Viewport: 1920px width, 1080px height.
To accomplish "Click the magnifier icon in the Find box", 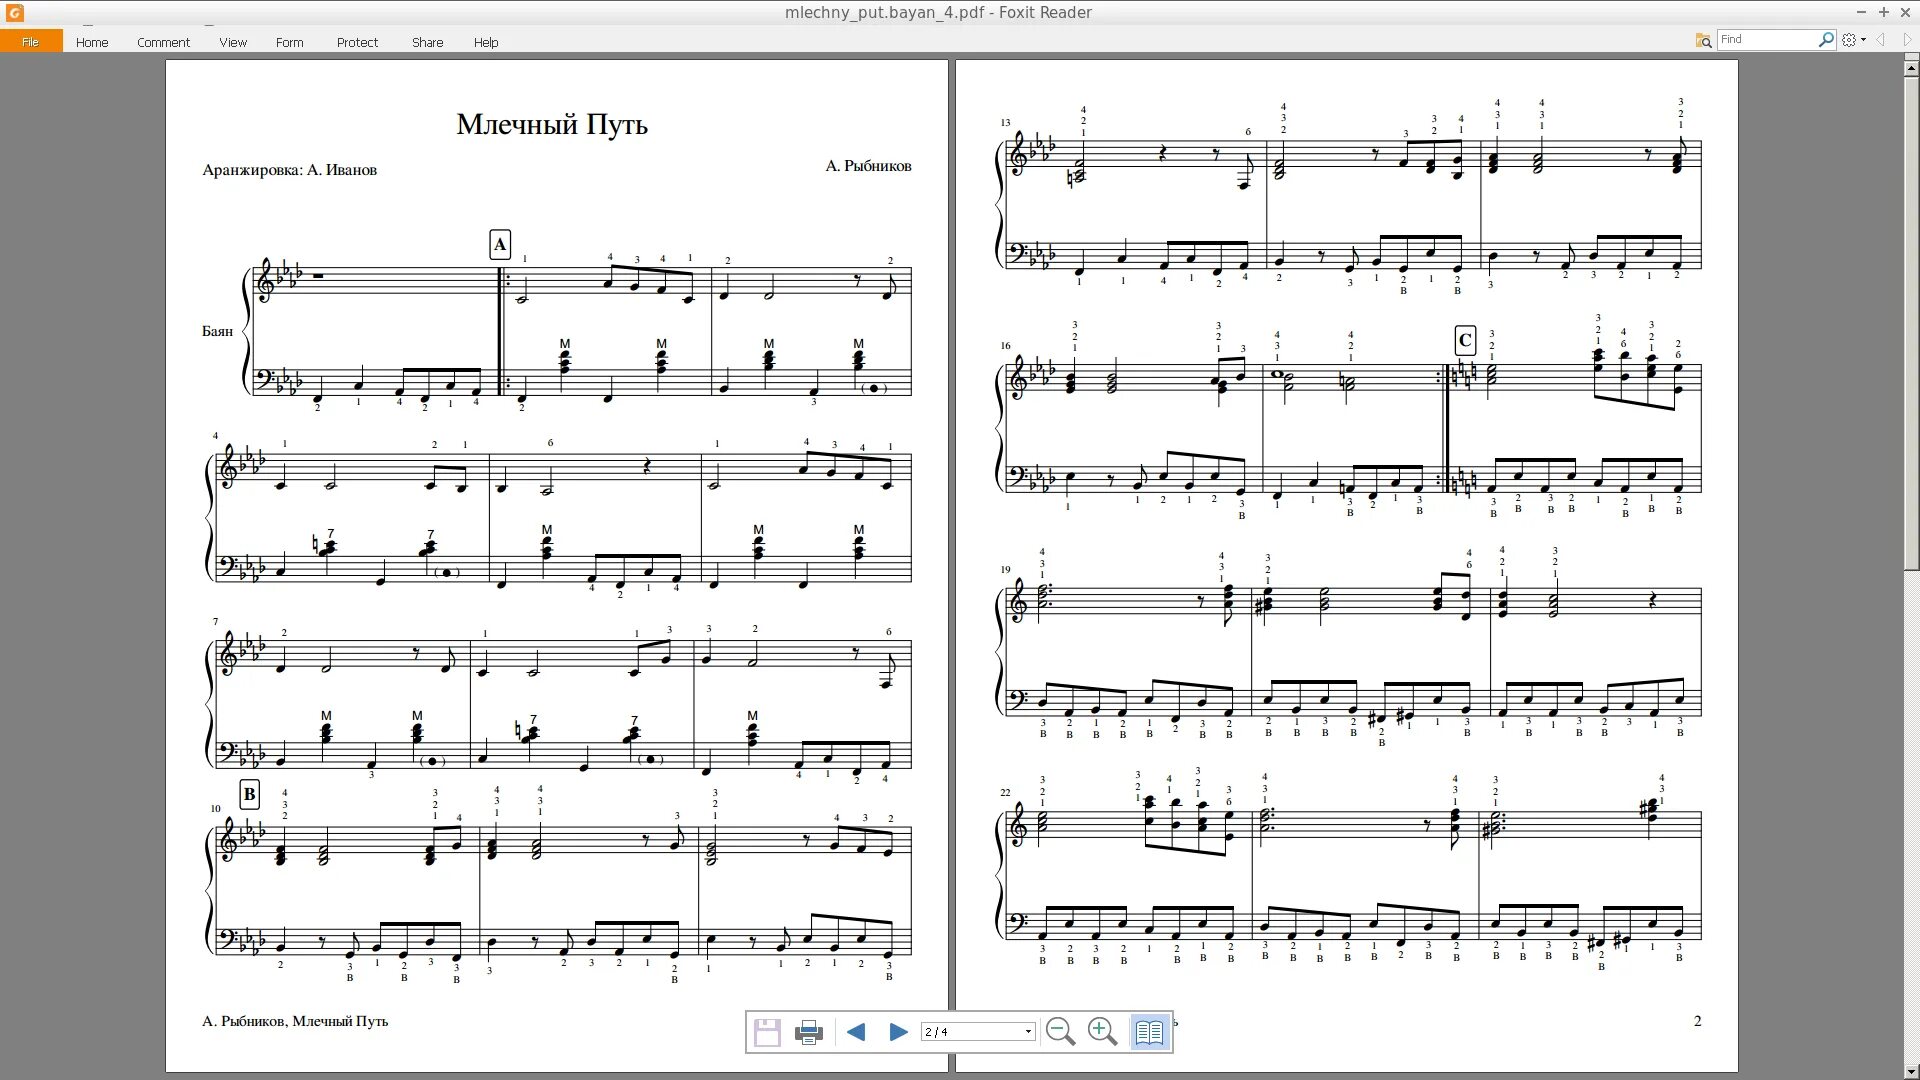I will point(1826,40).
